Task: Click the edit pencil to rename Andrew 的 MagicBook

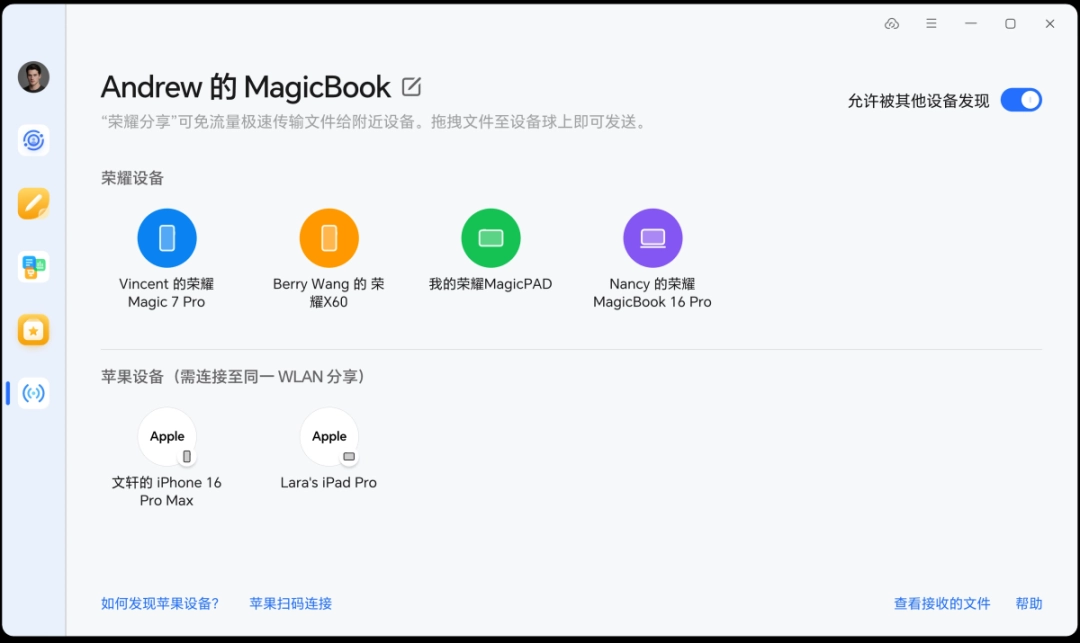Action: (412, 87)
